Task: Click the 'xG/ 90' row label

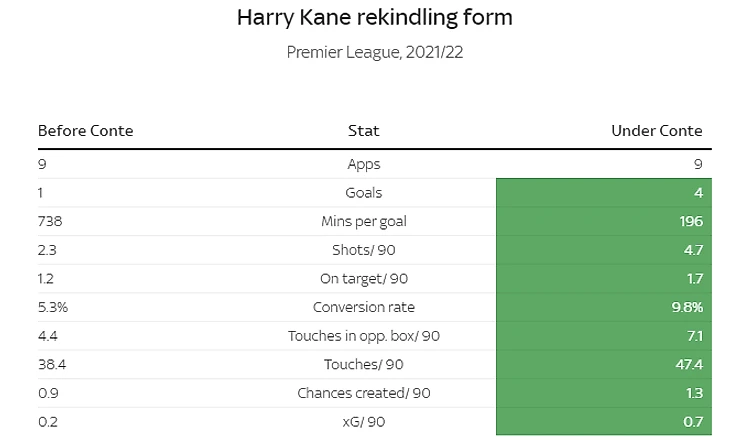Action: (x=363, y=422)
